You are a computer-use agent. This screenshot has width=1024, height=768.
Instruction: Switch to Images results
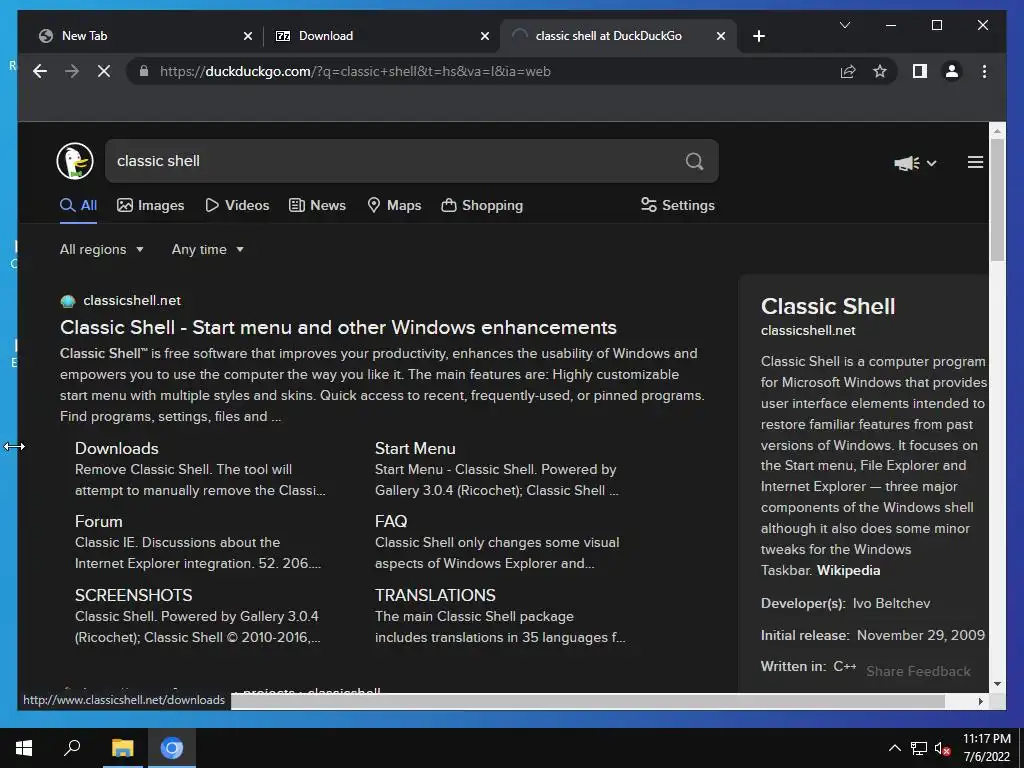click(151, 206)
